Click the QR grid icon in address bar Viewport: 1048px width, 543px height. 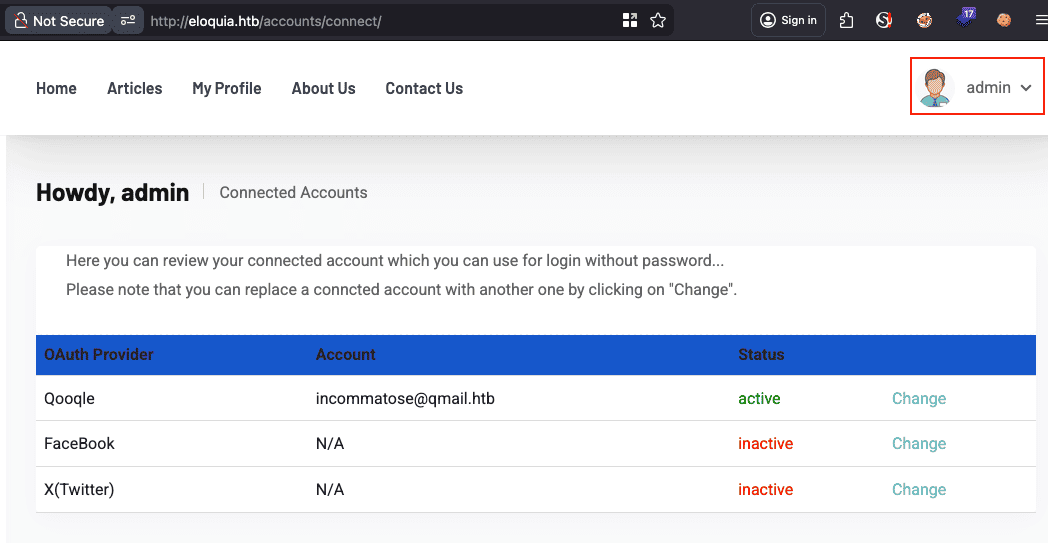tap(630, 21)
